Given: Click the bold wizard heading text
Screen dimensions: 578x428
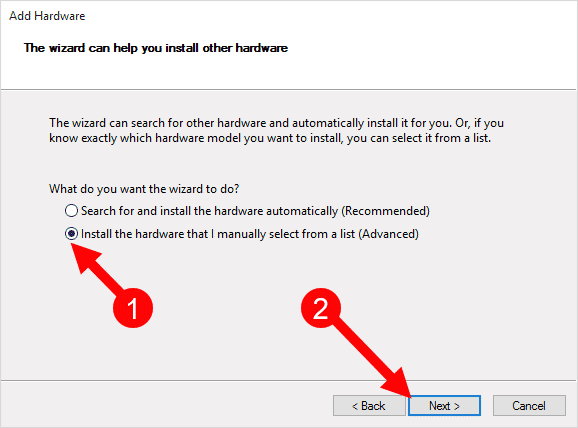Looking at the screenshot, I should pos(156,48).
